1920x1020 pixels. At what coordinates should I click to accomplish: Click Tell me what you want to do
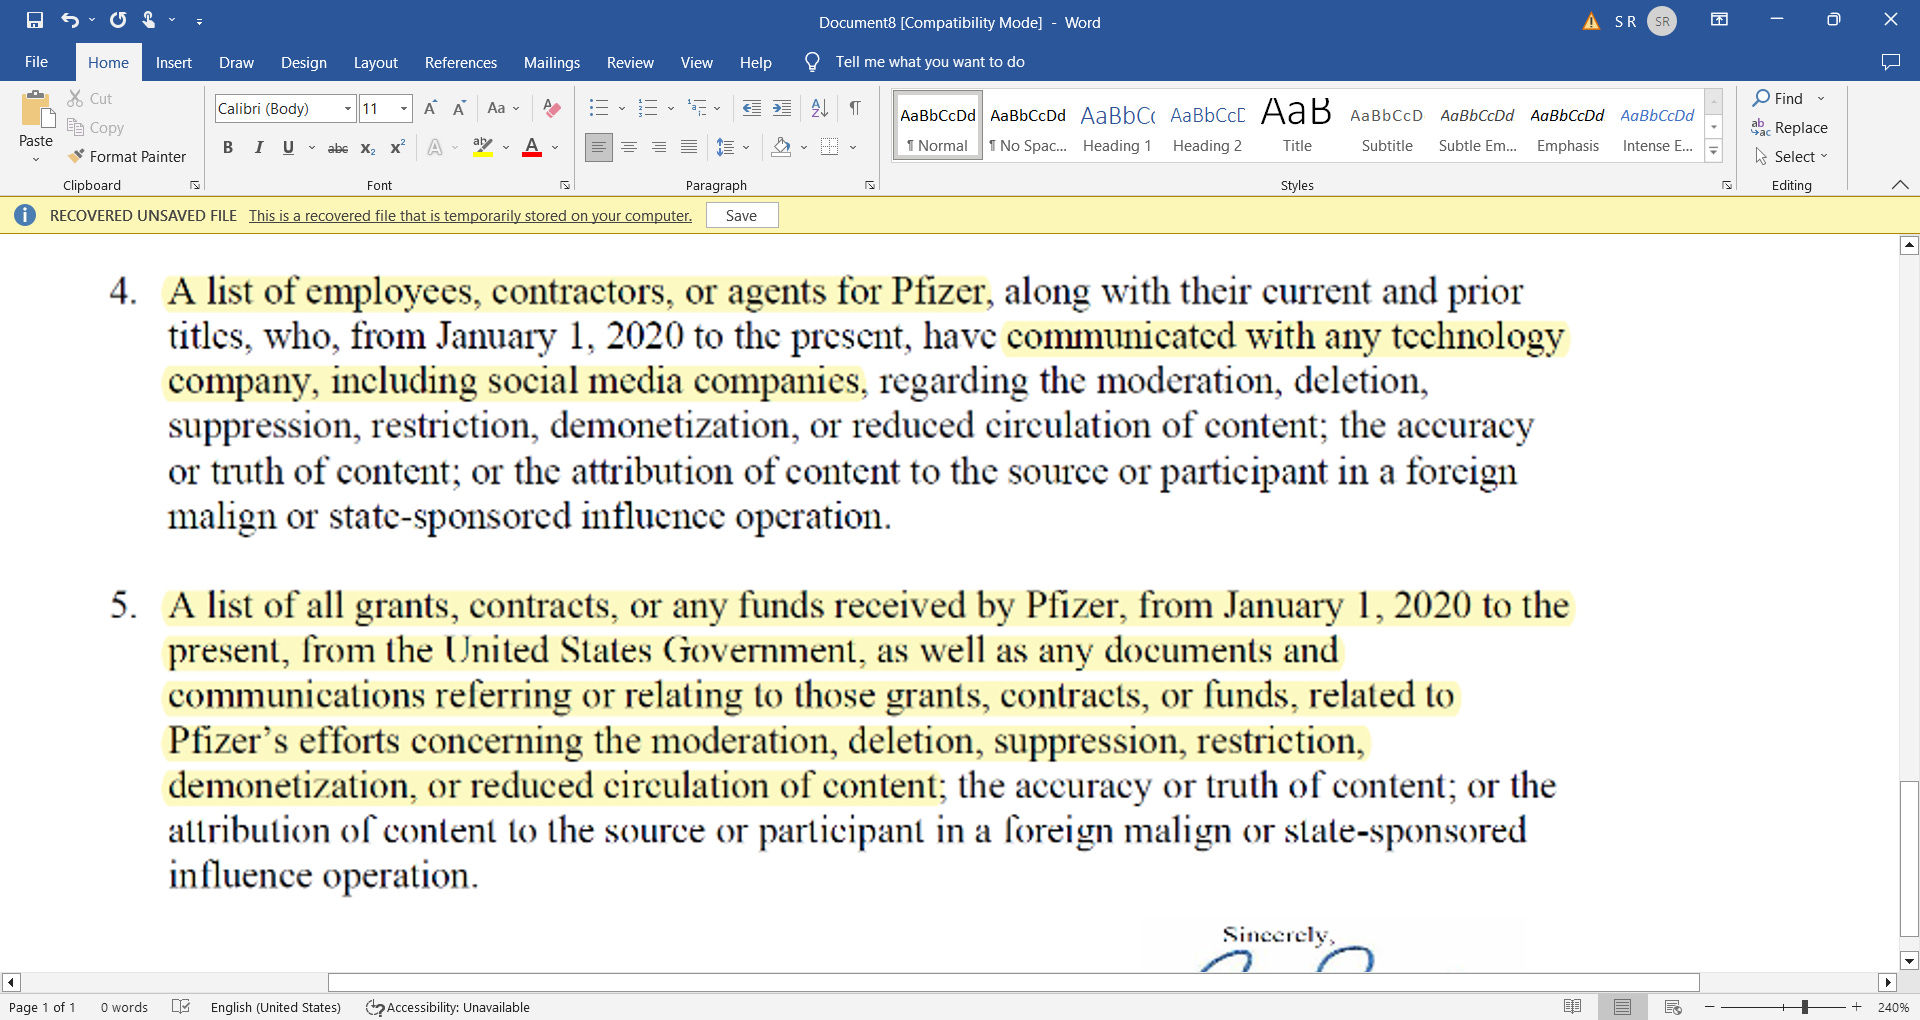point(930,62)
